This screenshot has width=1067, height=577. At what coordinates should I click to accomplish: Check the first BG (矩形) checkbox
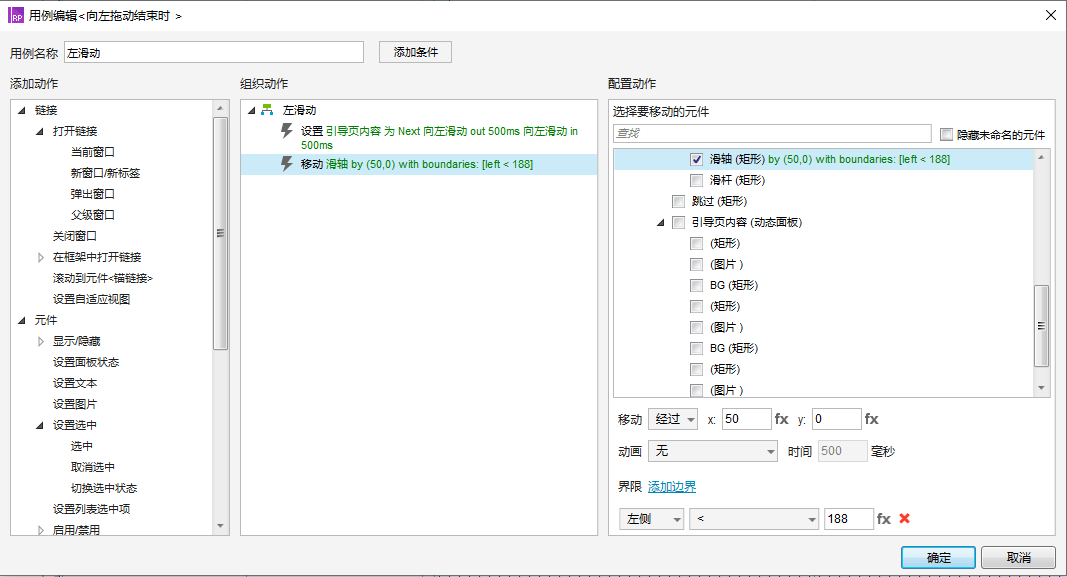pos(696,285)
